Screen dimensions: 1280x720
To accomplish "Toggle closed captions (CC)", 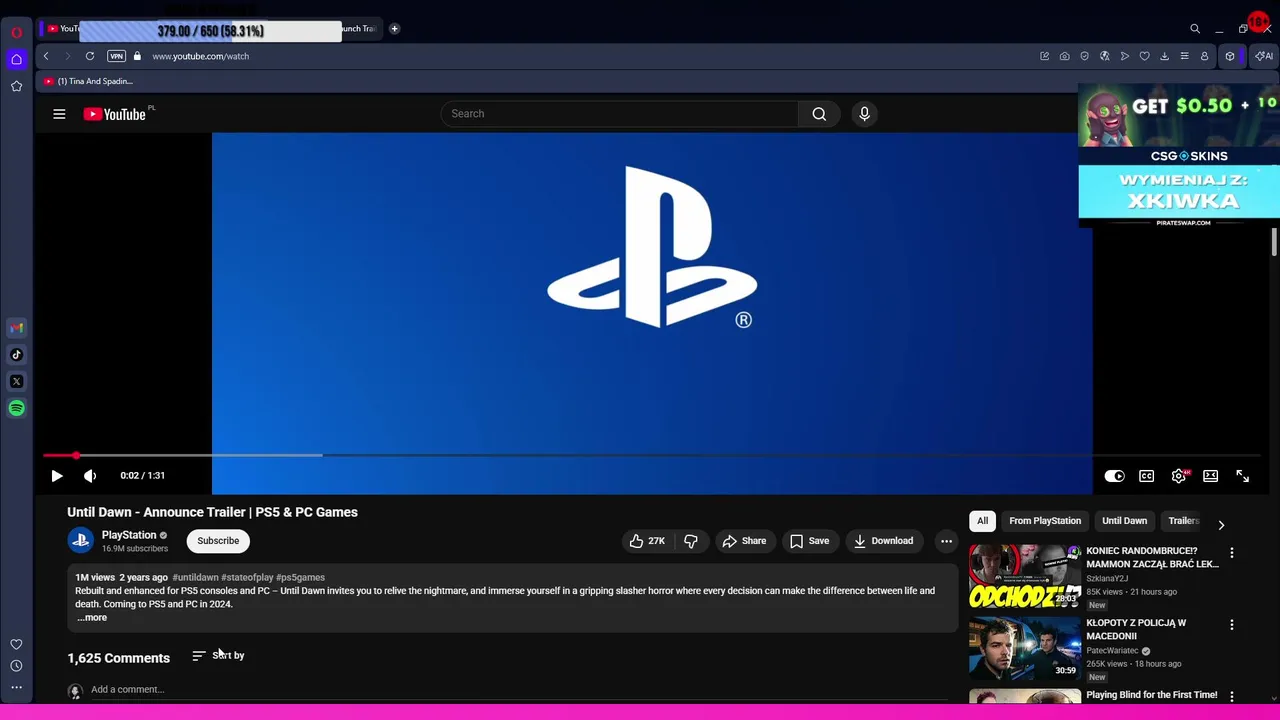I will 1147,476.
